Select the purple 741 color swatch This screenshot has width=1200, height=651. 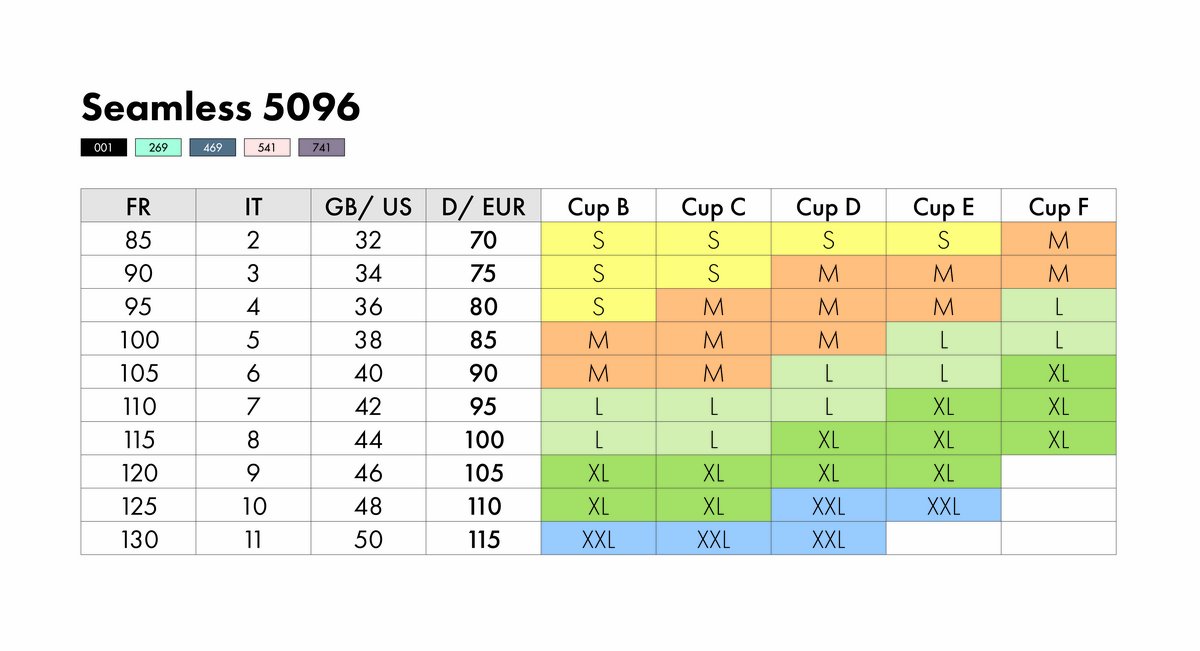click(x=322, y=148)
